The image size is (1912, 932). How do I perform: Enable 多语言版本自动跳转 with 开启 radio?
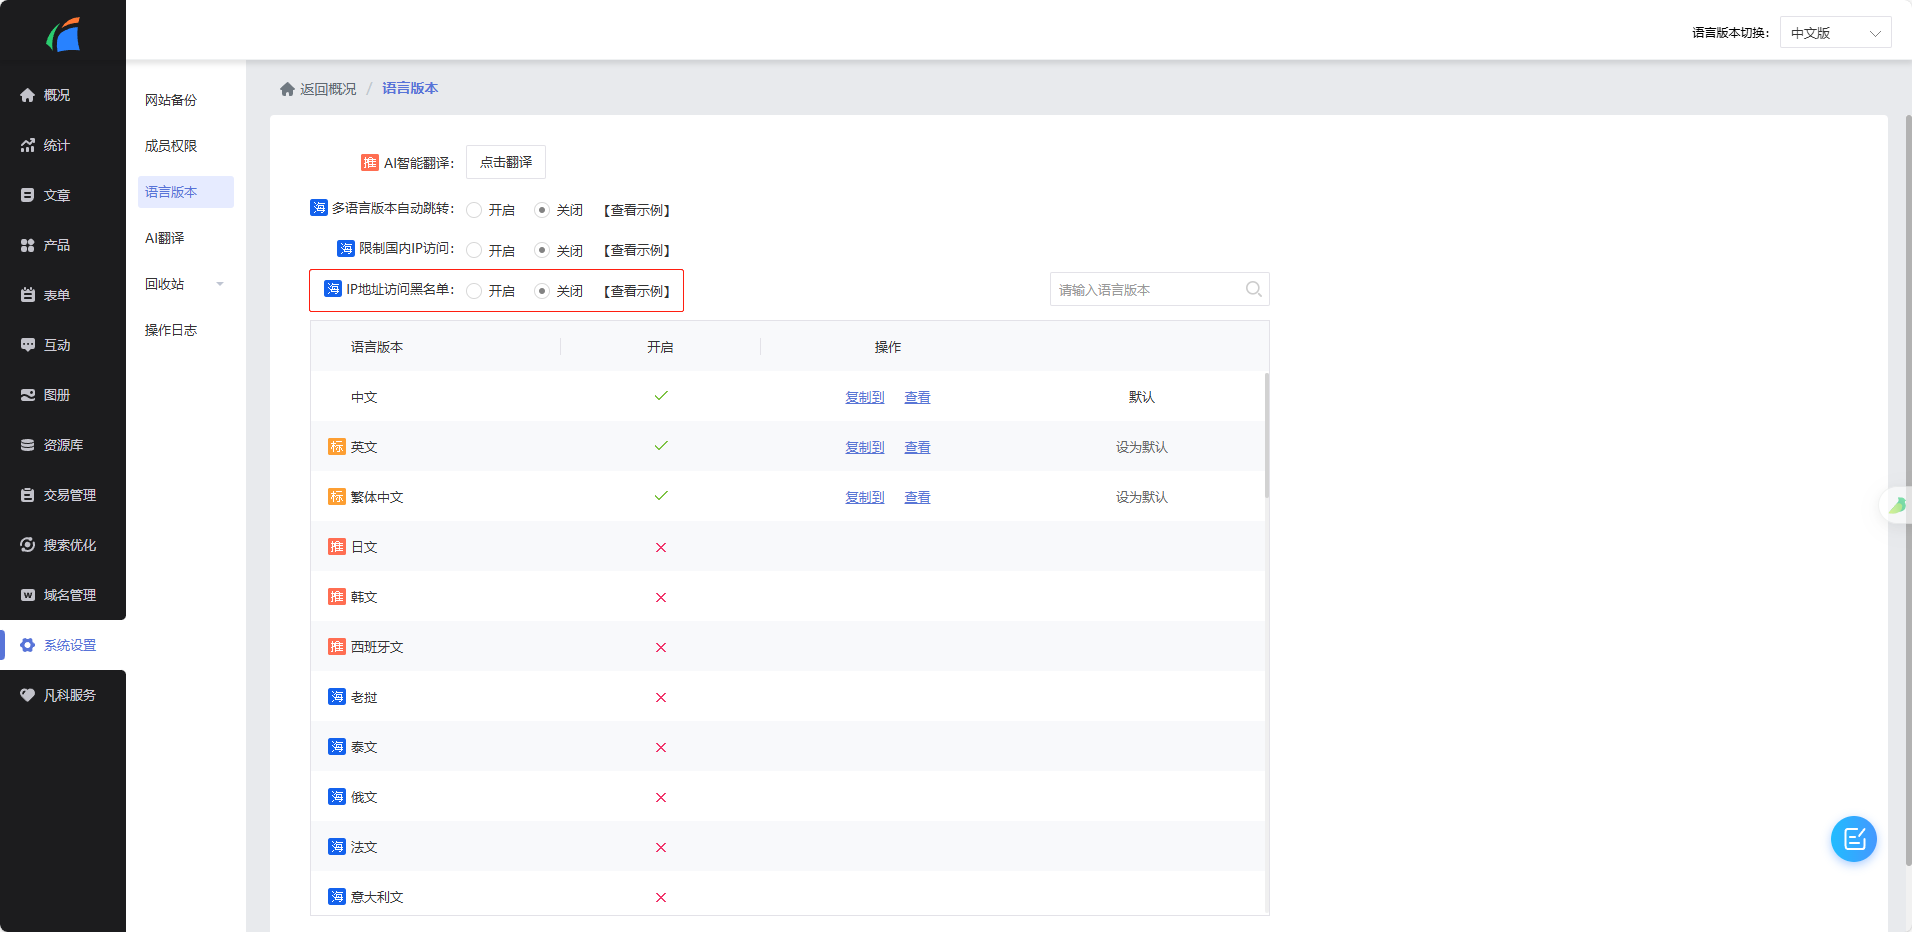pyautogui.click(x=474, y=210)
